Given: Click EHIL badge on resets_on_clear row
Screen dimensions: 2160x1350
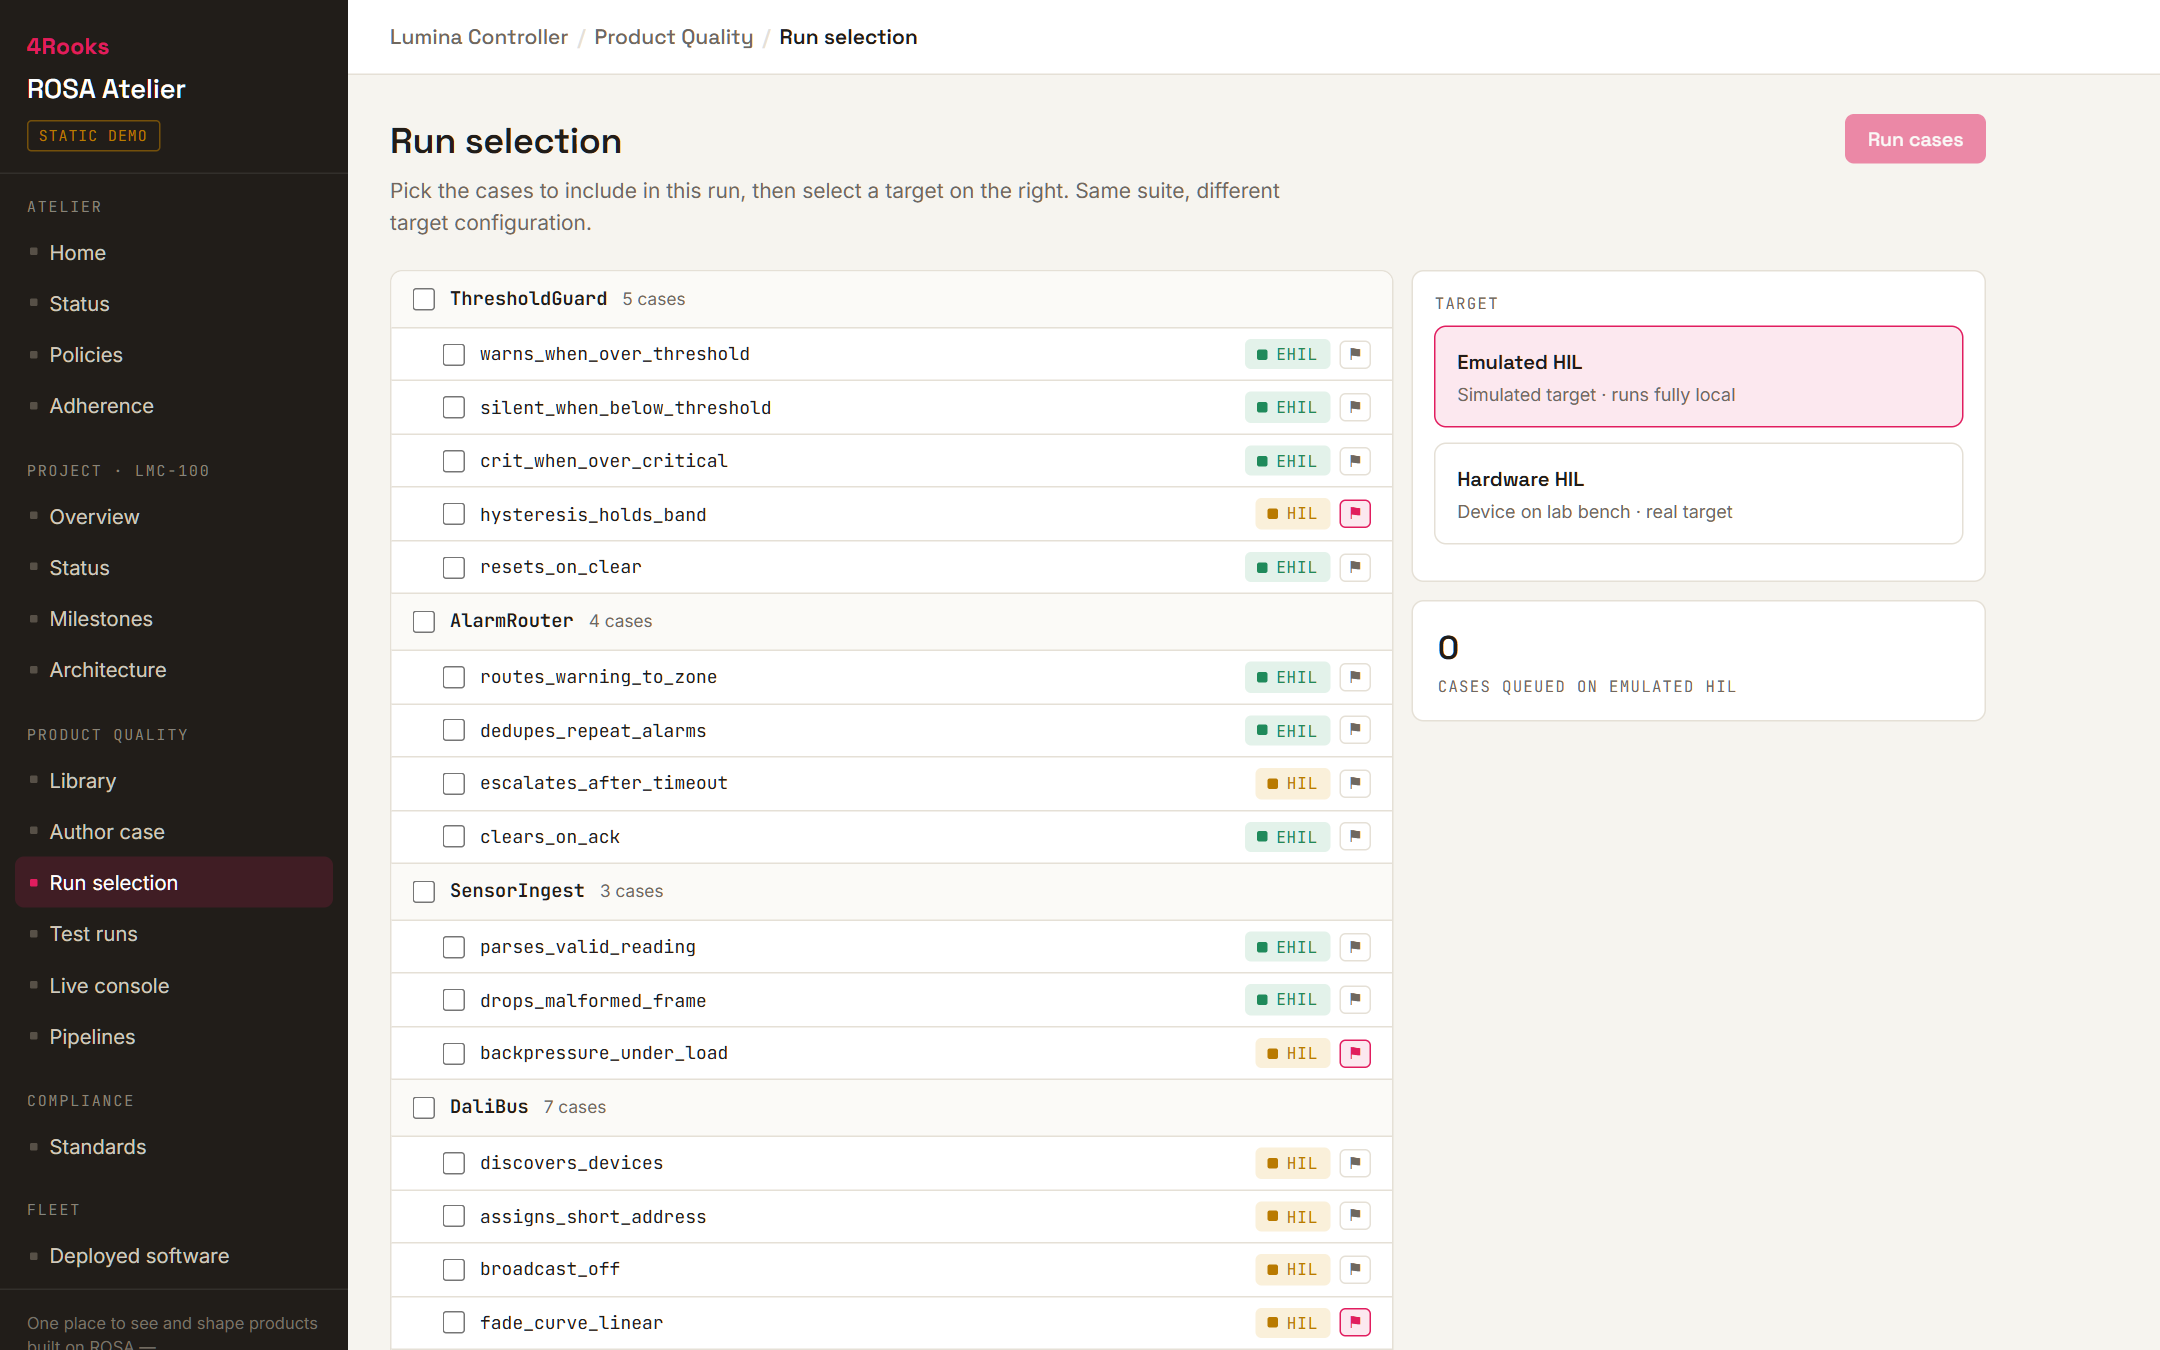Looking at the screenshot, I should (x=1287, y=567).
